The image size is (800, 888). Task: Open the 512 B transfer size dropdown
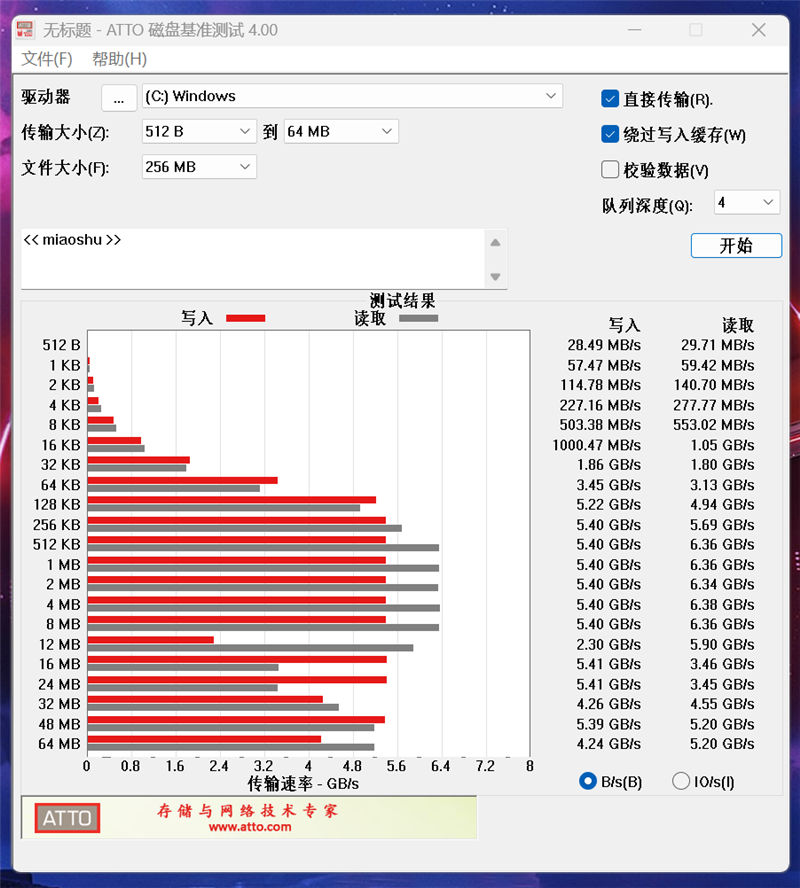click(199, 132)
